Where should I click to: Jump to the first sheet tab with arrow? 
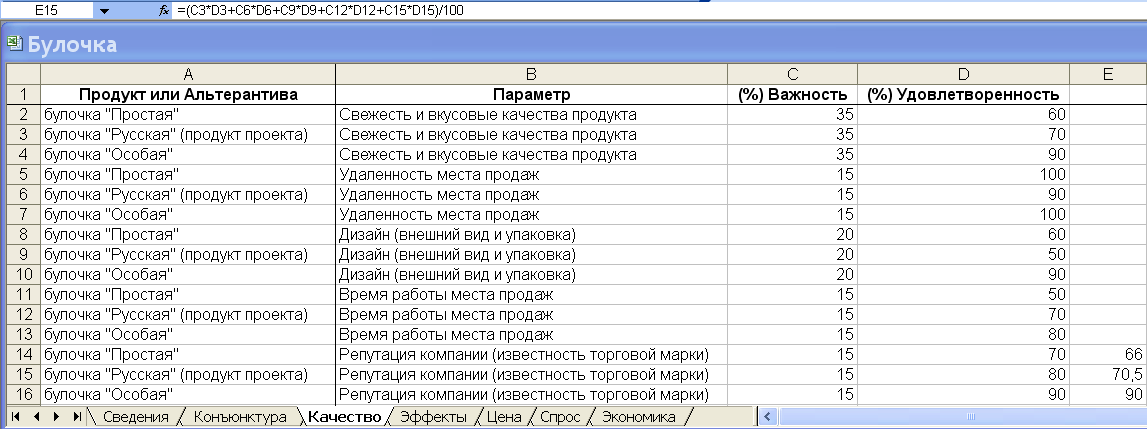click(15, 417)
